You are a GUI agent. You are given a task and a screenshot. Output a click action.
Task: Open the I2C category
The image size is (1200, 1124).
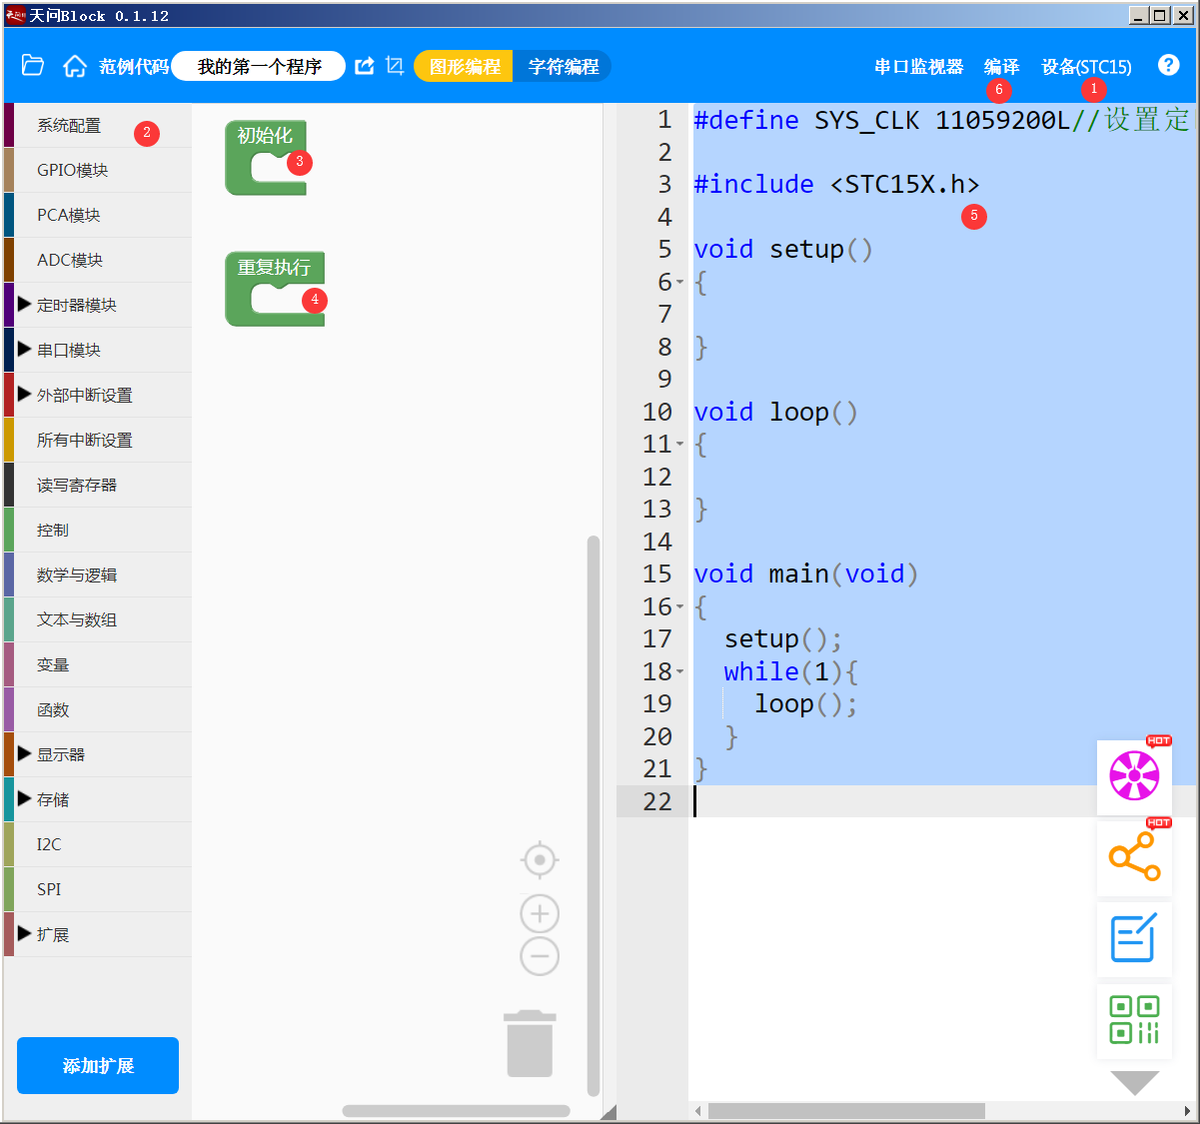(98, 845)
